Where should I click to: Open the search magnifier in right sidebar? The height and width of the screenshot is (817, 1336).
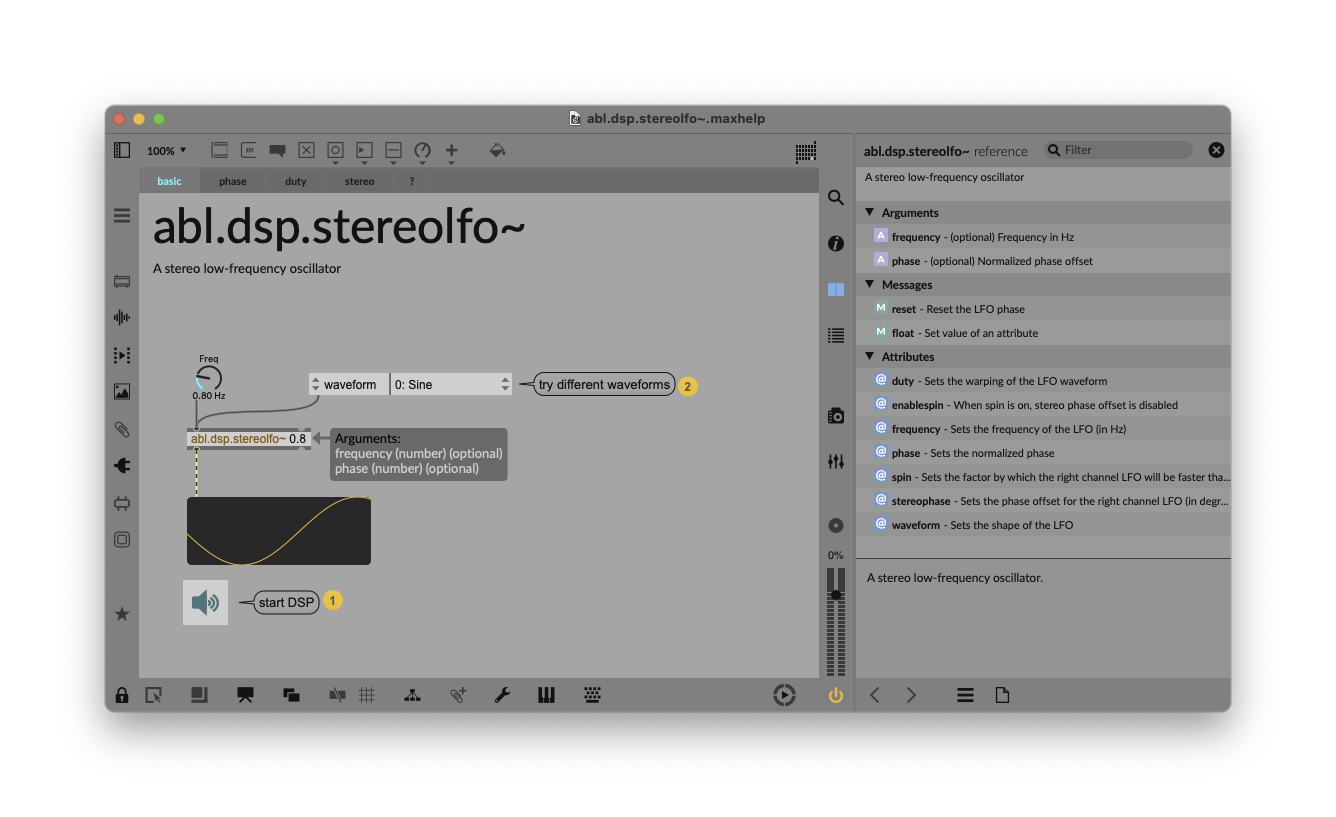click(836, 198)
